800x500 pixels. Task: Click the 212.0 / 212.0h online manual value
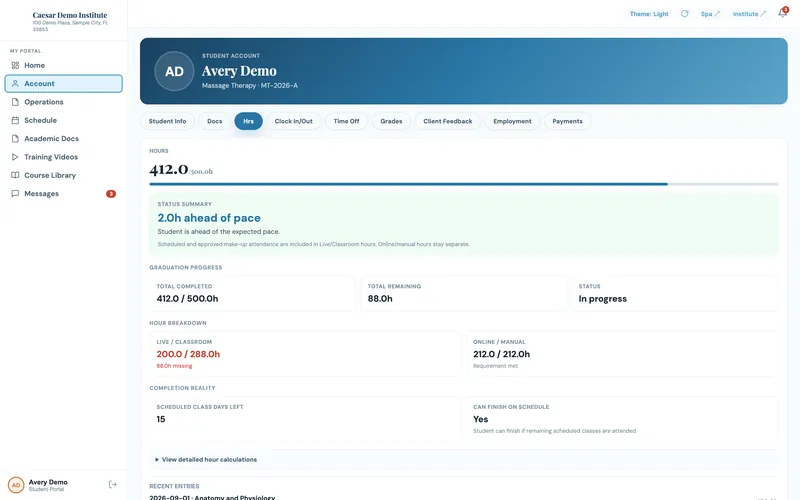(502, 354)
